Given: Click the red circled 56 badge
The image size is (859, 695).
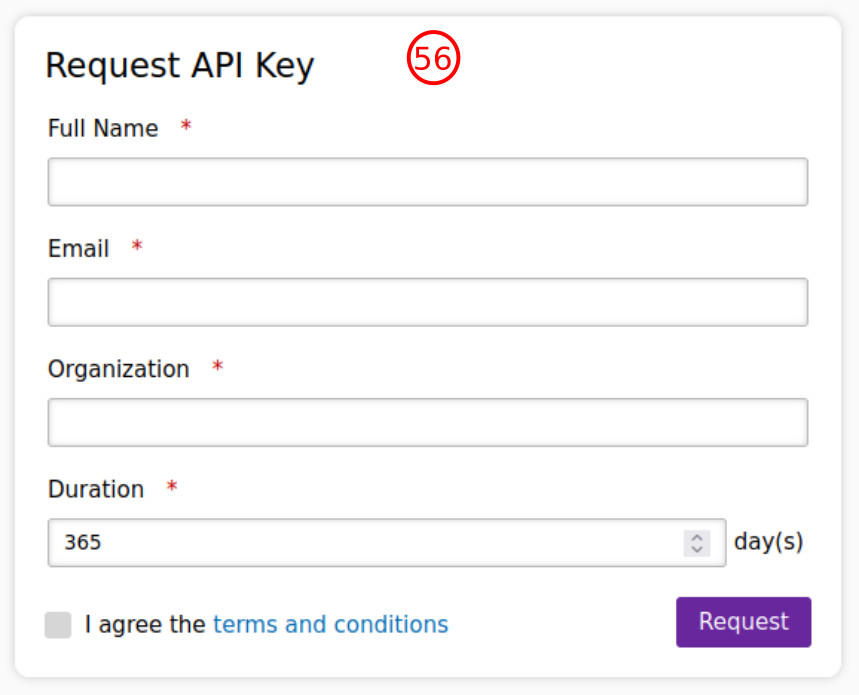Looking at the screenshot, I should [x=433, y=59].
